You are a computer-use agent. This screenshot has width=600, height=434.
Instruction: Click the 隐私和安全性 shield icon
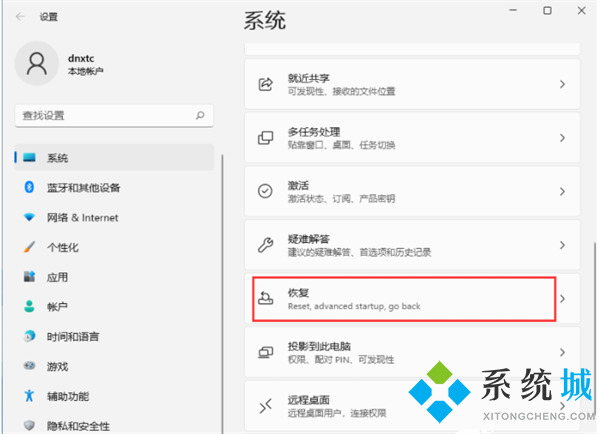click(29, 425)
